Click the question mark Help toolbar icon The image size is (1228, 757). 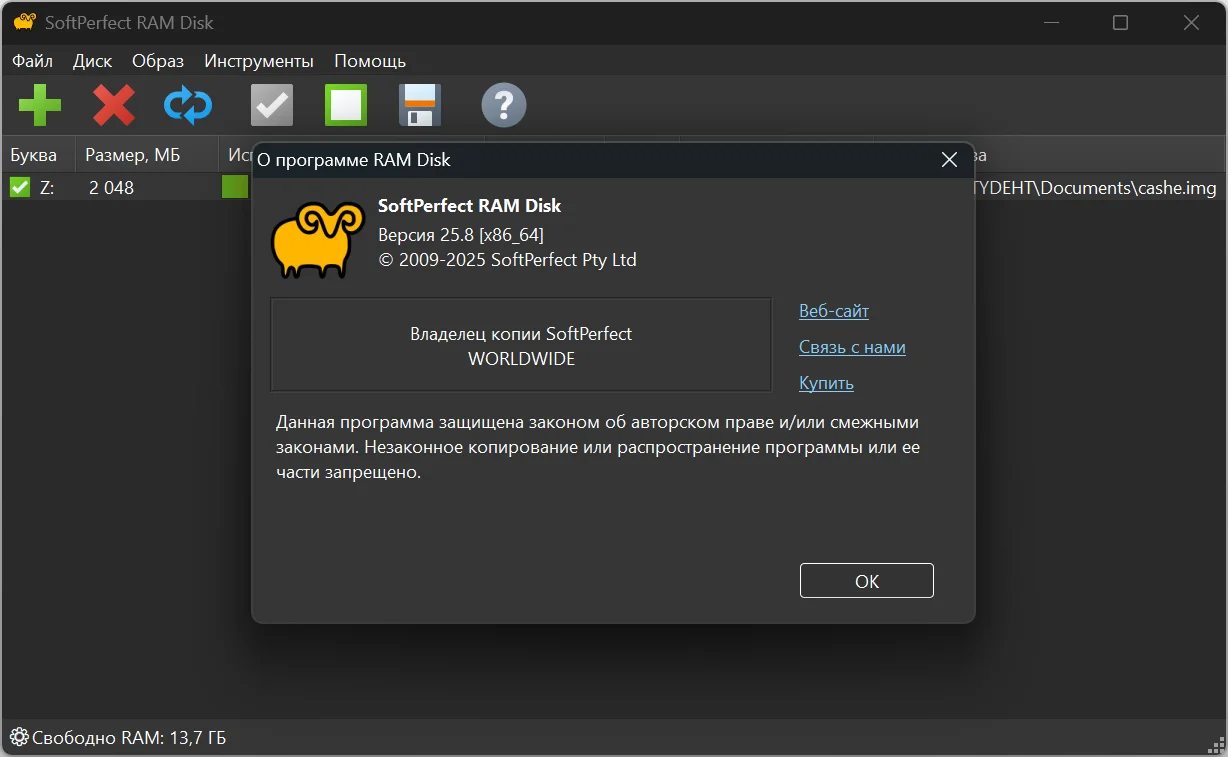click(504, 105)
